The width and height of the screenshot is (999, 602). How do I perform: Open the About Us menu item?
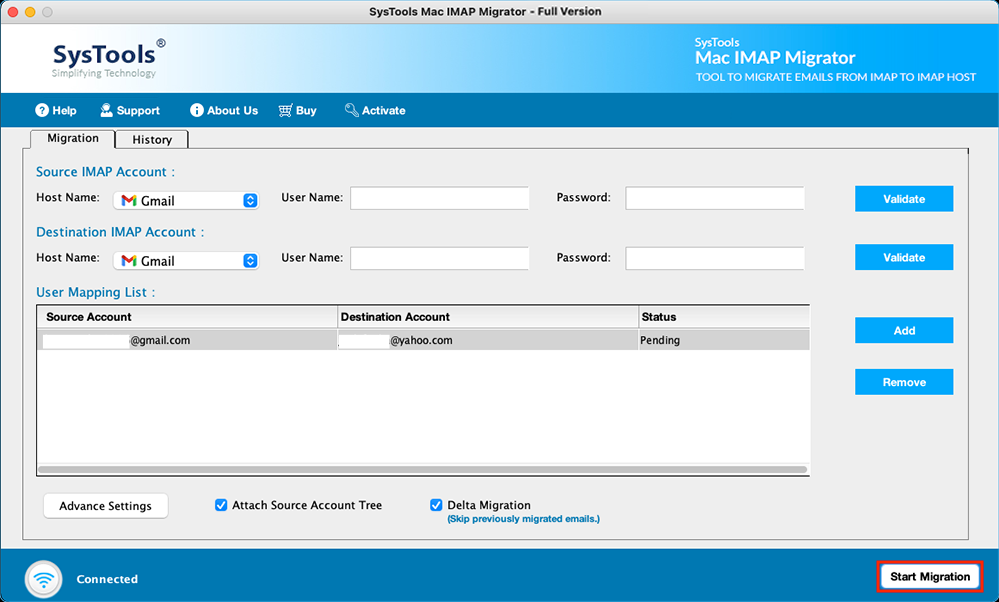[224, 110]
